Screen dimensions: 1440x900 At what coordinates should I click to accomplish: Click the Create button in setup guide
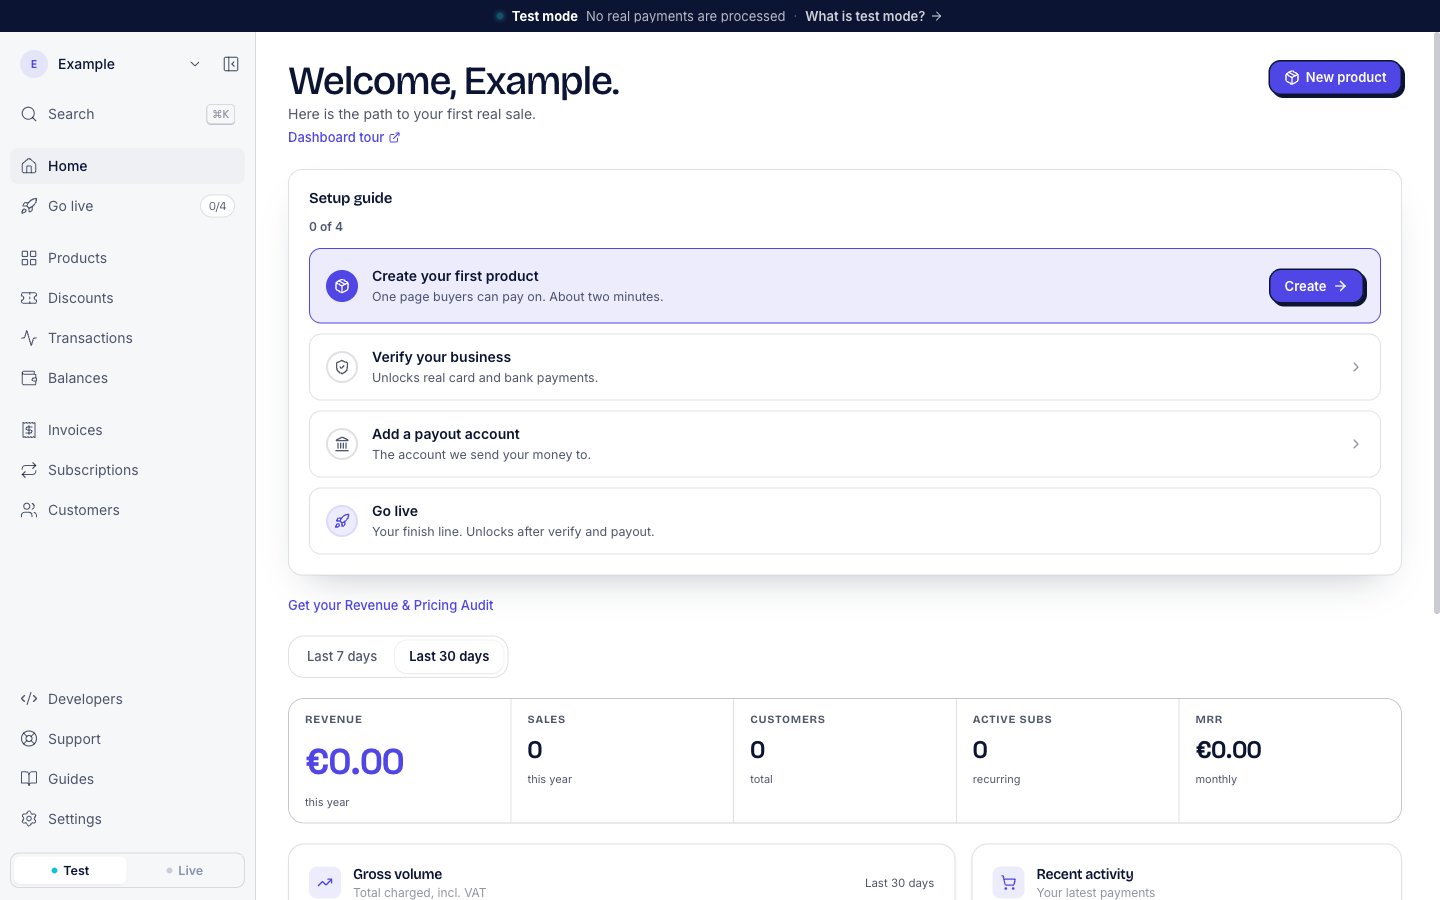tap(1316, 286)
